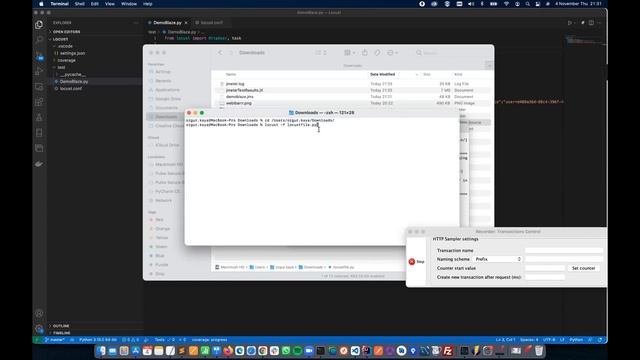Open Finder action (more) dropdown
Viewport: 640px width, 360px height.
click(x=392, y=53)
